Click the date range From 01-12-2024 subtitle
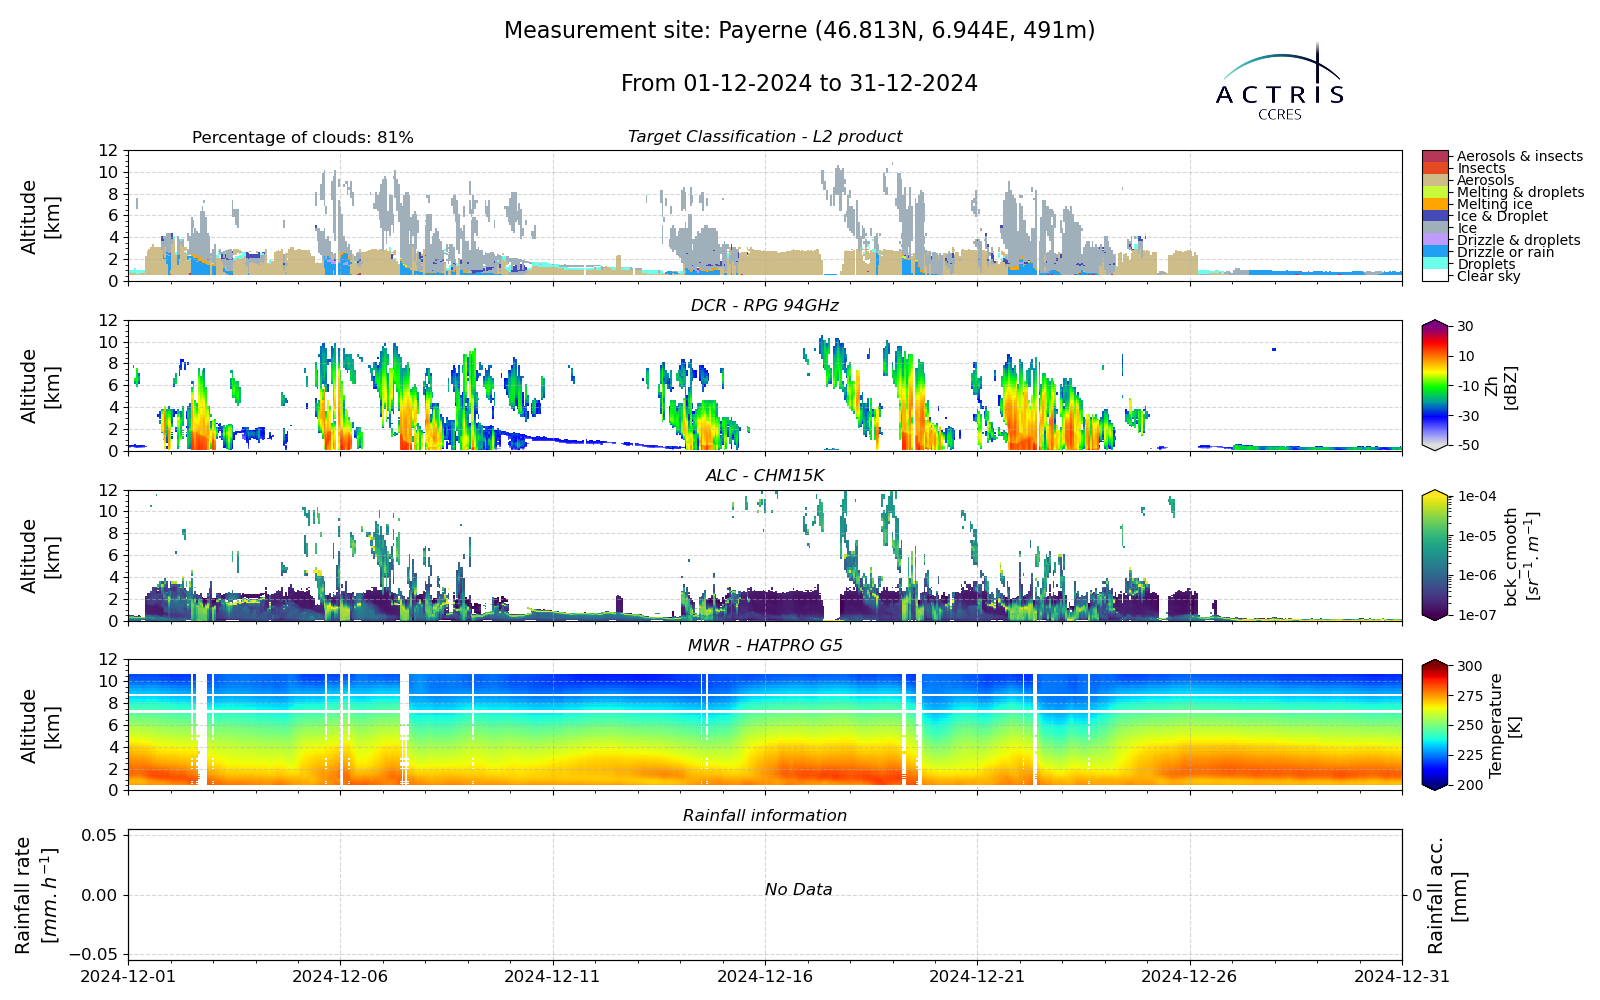The image size is (1600, 1000). pos(799,84)
